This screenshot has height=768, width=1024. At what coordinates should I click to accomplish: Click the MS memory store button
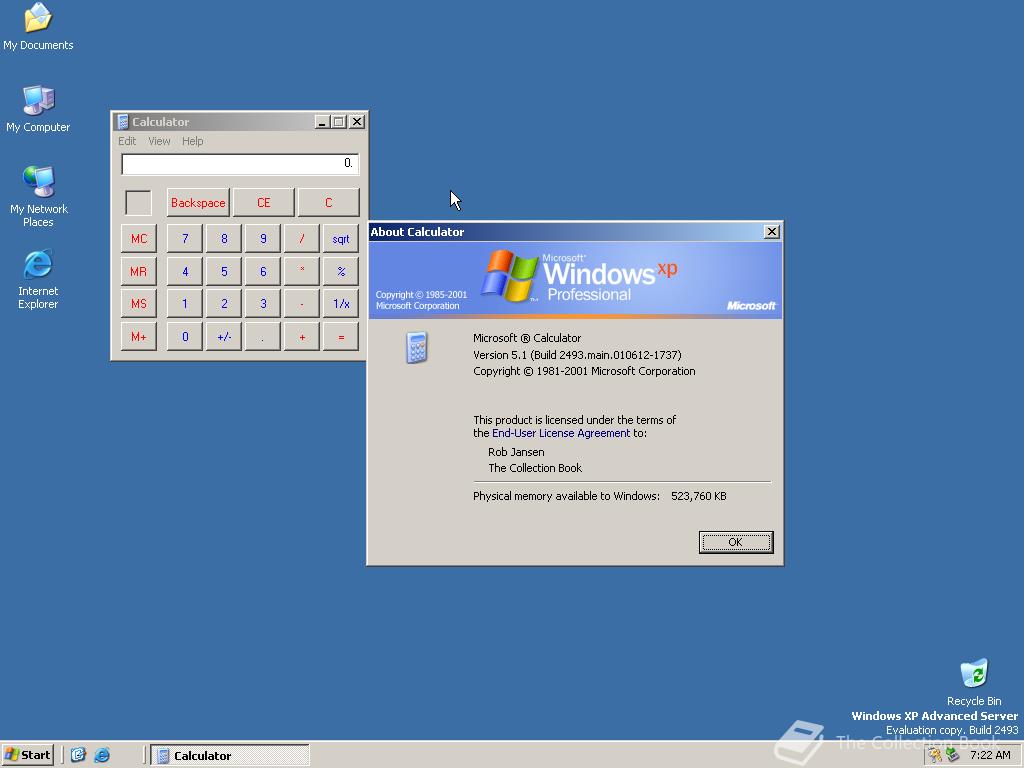pos(138,304)
